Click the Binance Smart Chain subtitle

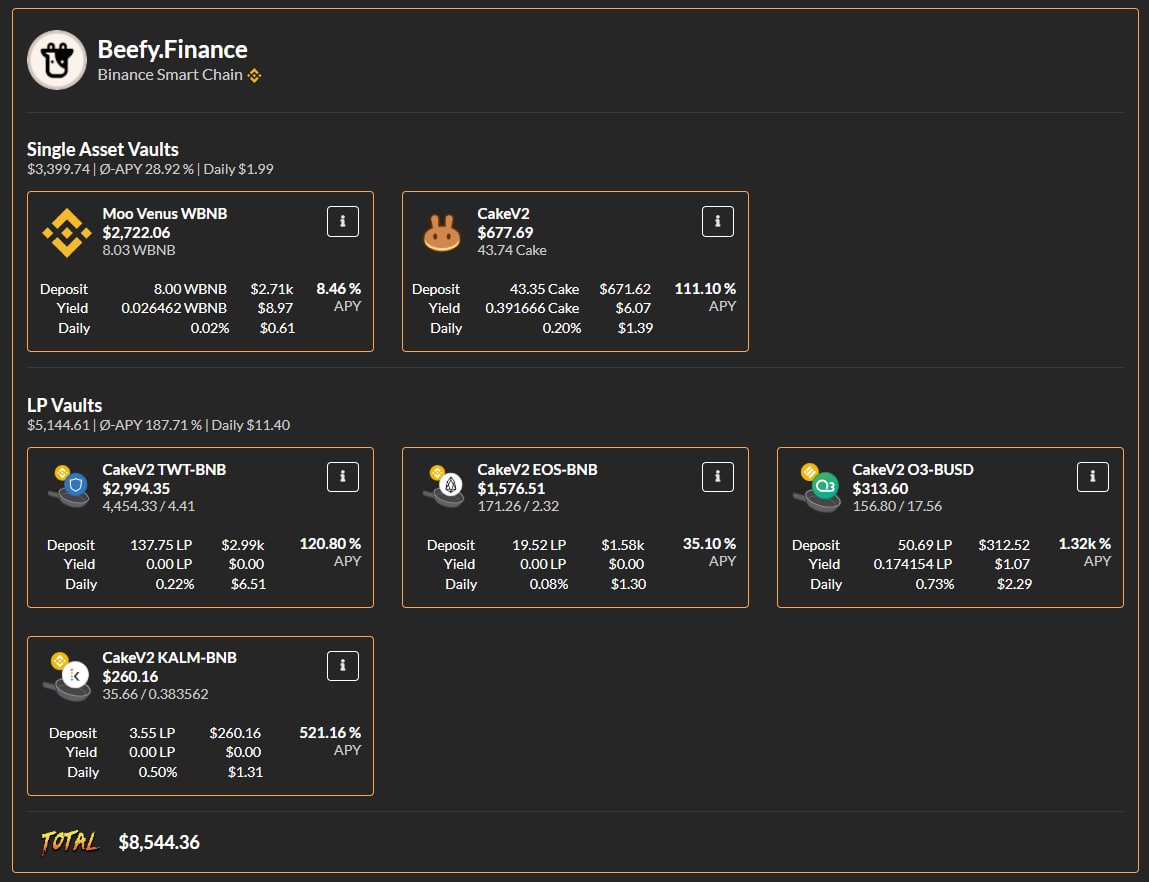[x=170, y=75]
